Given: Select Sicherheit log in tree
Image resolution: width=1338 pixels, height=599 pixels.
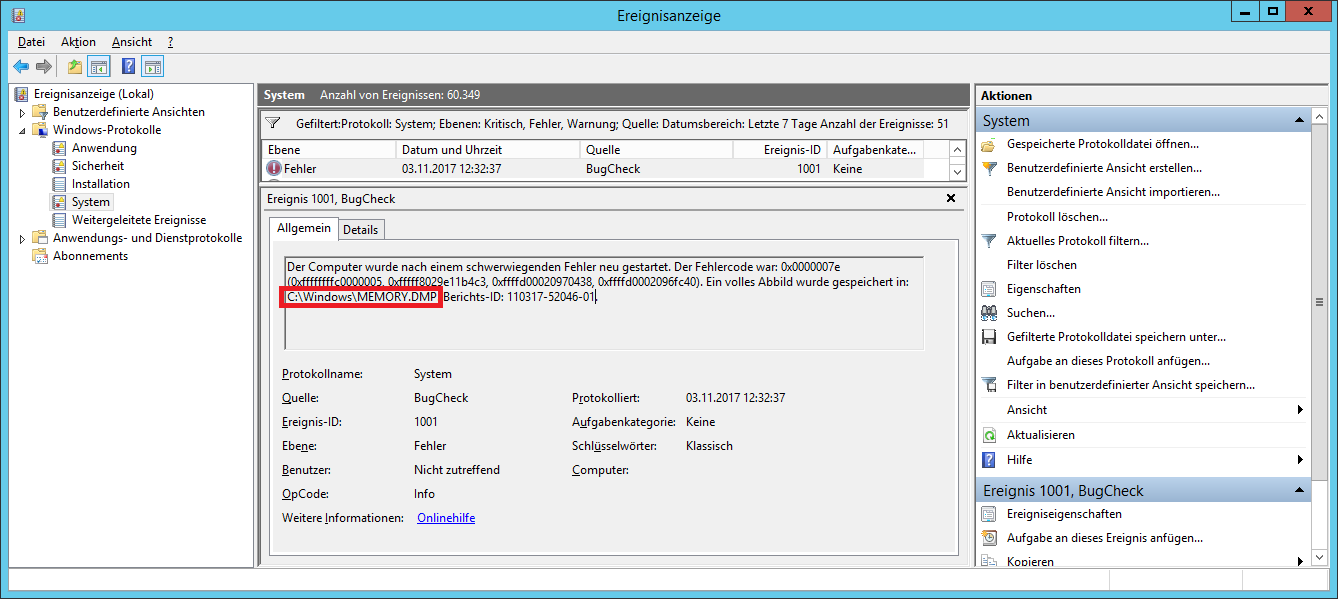Looking at the screenshot, I should coord(98,166).
